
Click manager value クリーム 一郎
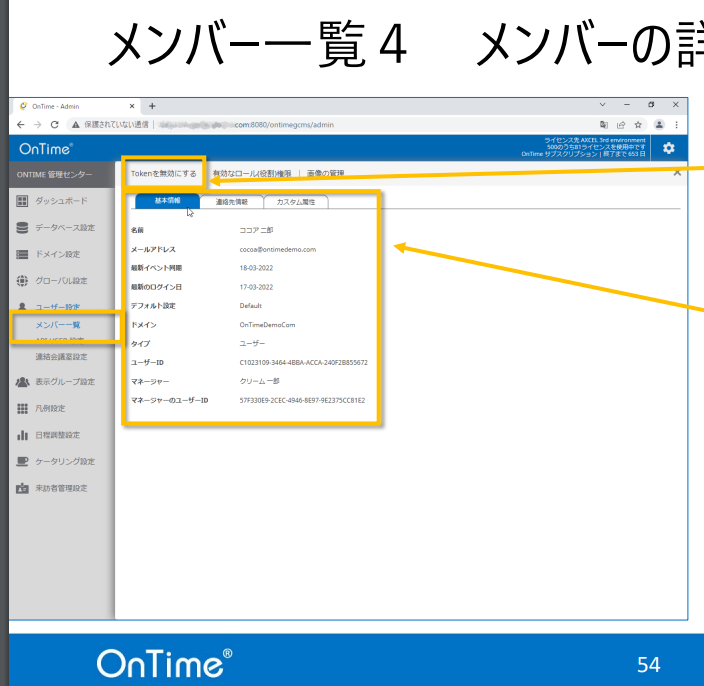pyautogui.click(x=260, y=381)
